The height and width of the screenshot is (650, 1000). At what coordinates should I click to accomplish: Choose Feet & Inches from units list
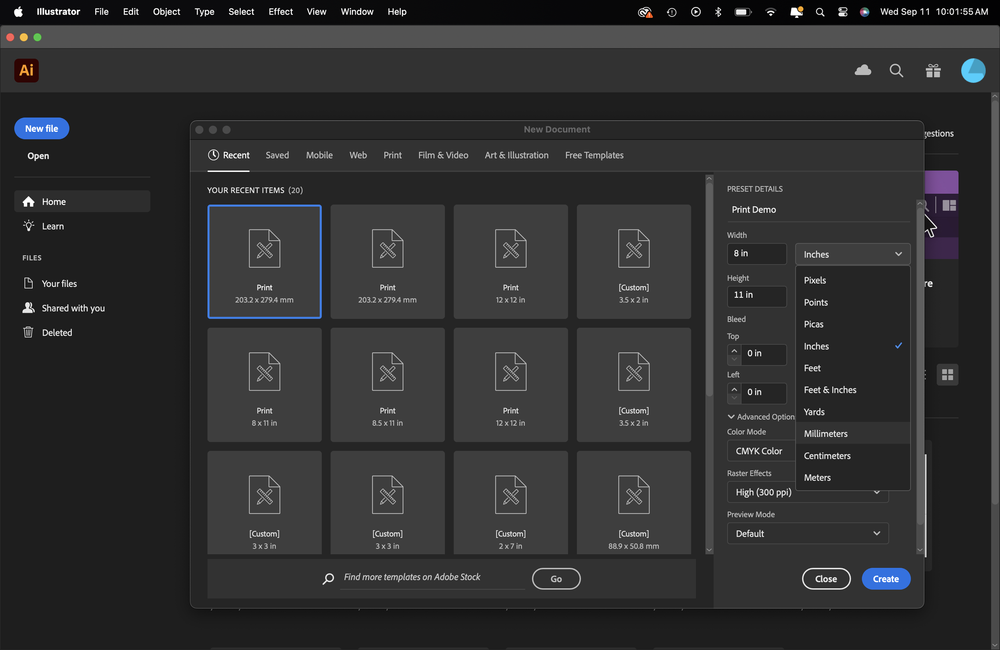click(853, 390)
